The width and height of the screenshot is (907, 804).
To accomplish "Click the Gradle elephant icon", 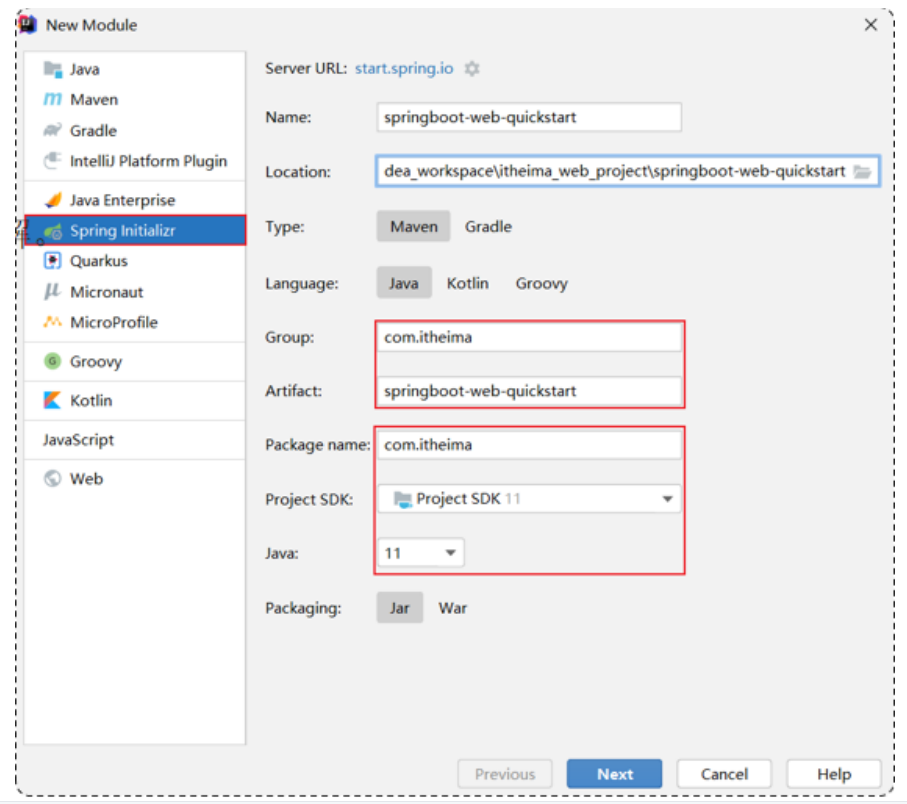I will (53, 130).
